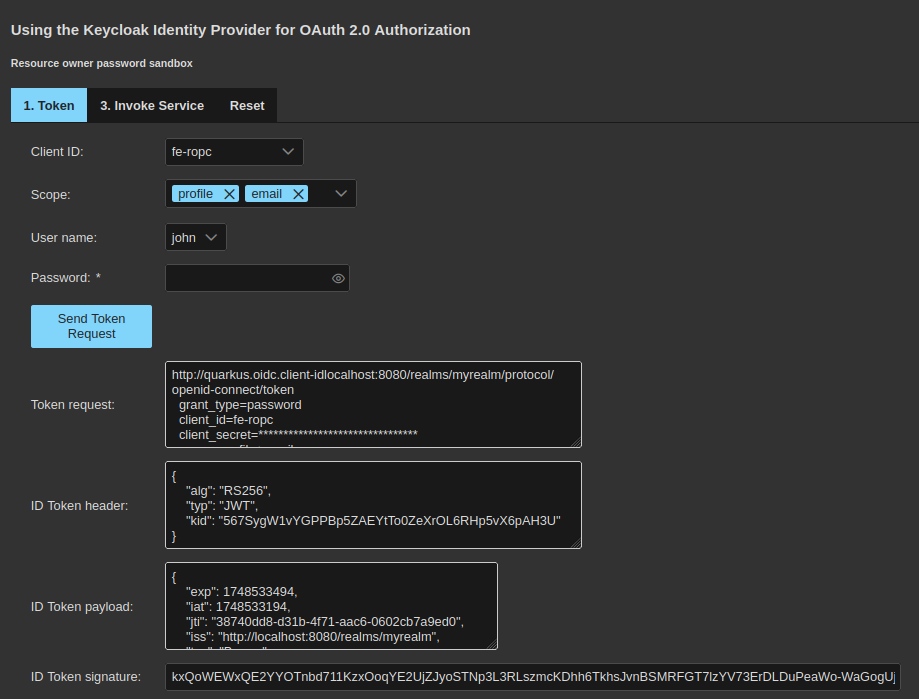Click the "iat": 1748533194 line

pos(238,607)
